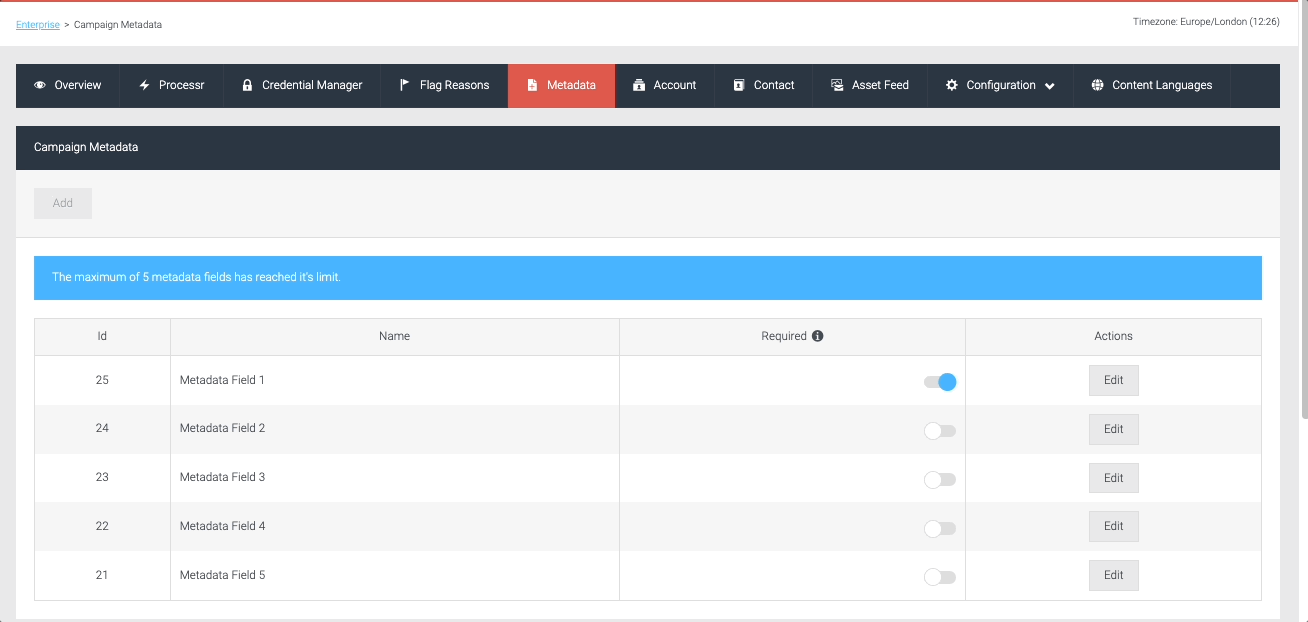Turn on Required for Metadata Field 4
Image resolution: width=1308 pixels, height=622 pixels.
click(940, 528)
